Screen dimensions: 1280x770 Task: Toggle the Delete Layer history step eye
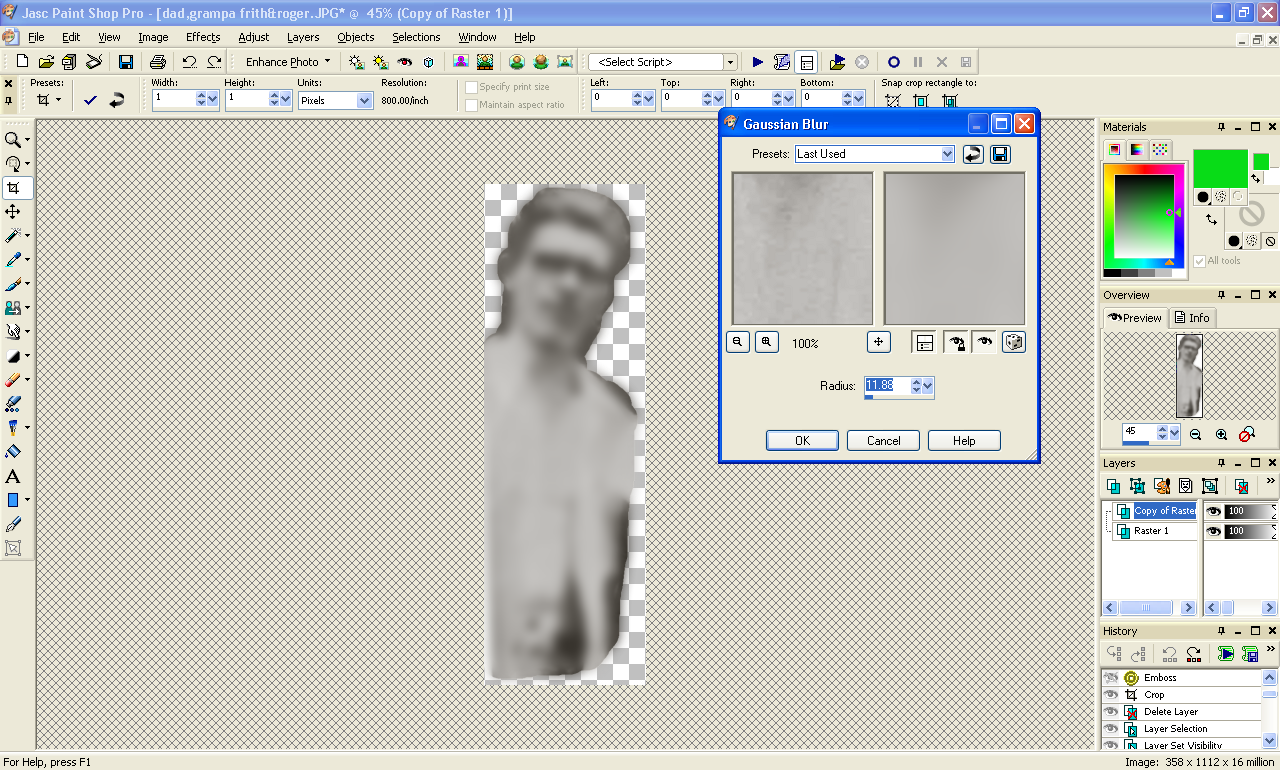point(1110,712)
